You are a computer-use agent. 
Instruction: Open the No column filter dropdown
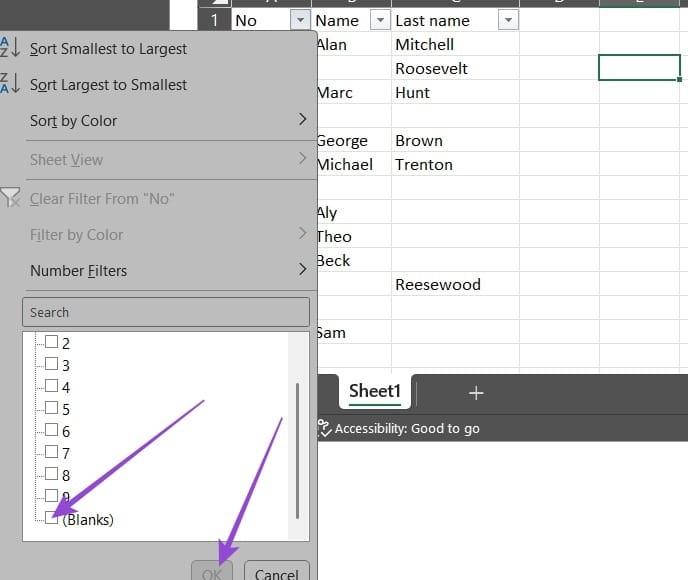[x=300, y=20]
